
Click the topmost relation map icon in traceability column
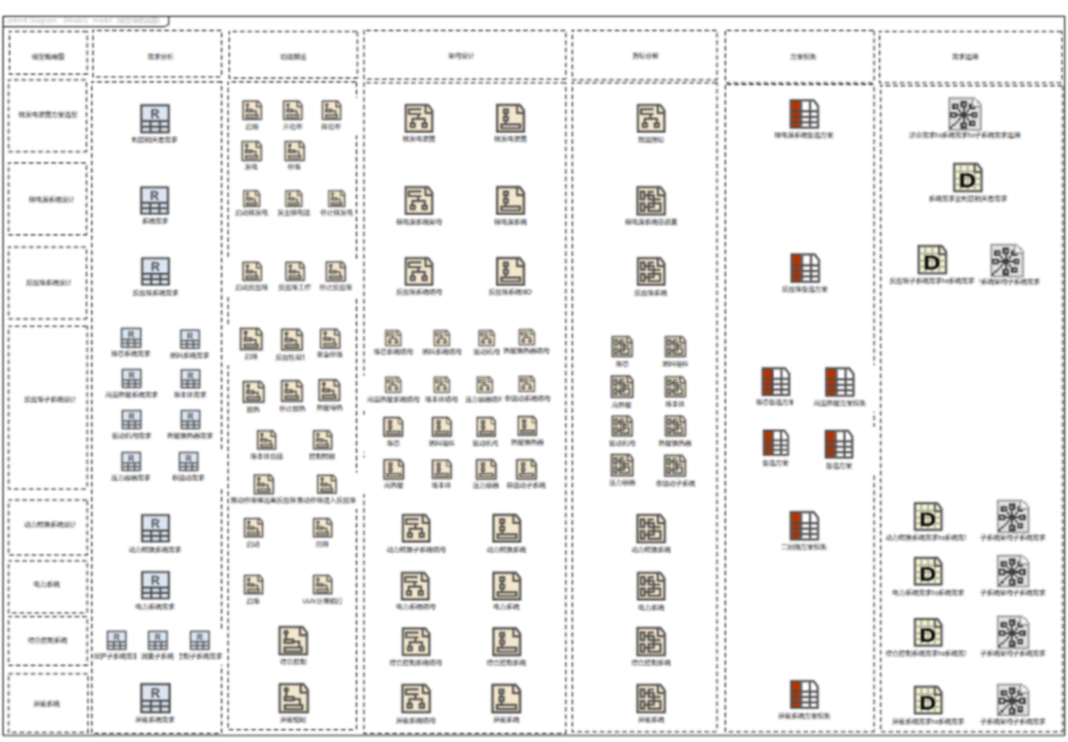click(x=965, y=114)
